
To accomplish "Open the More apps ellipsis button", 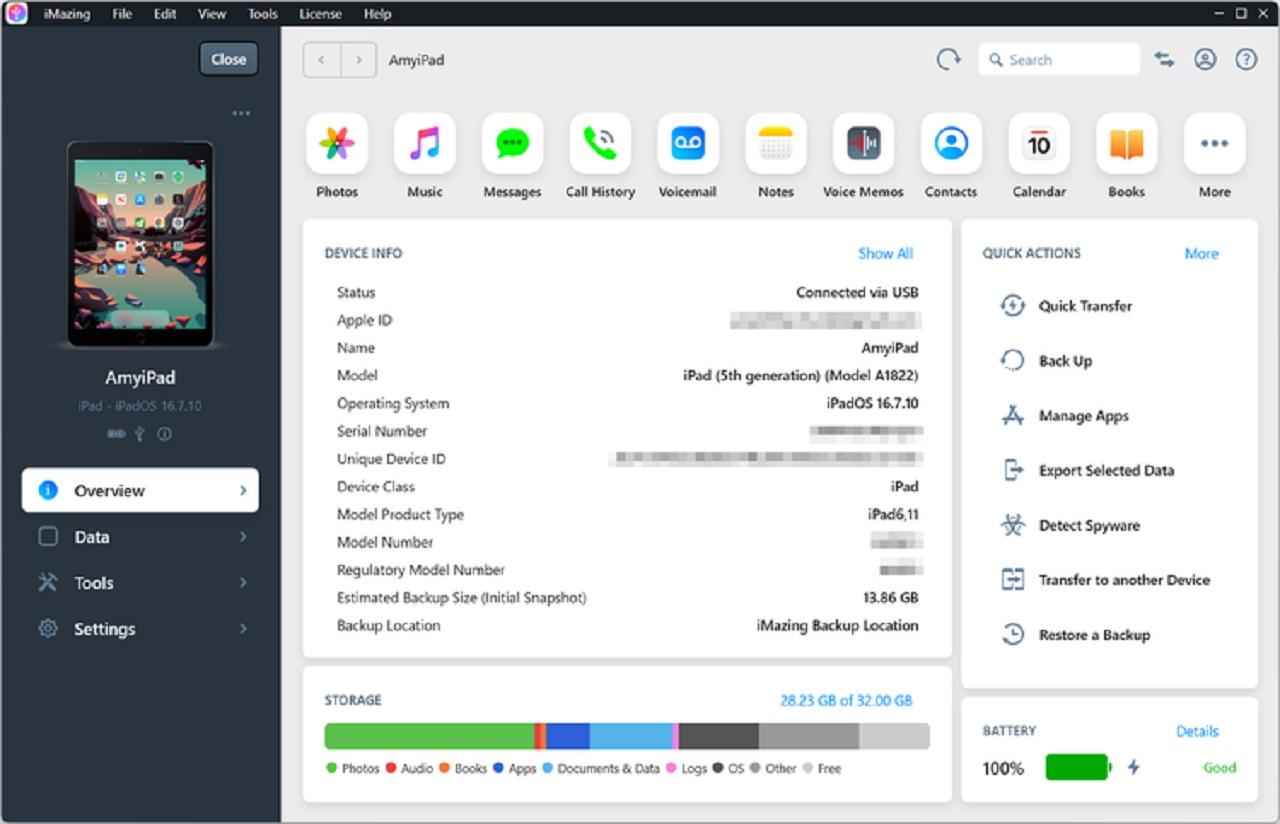I will (x=1214, y=144).
